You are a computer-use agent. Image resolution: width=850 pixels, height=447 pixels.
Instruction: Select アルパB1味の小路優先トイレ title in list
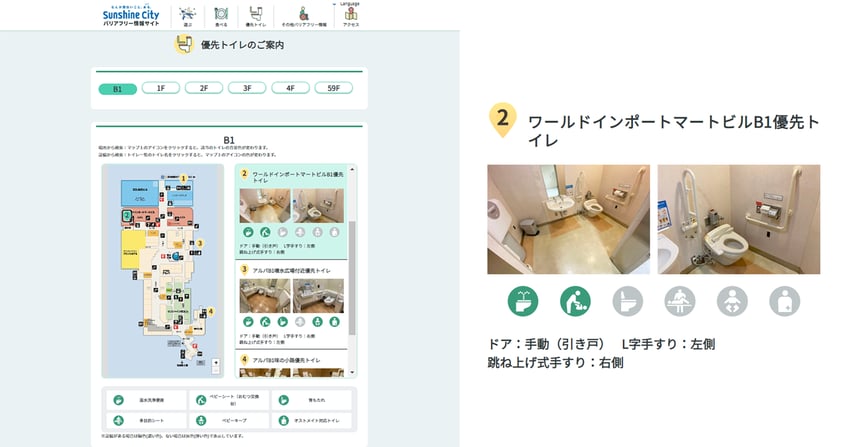point(286,360)
